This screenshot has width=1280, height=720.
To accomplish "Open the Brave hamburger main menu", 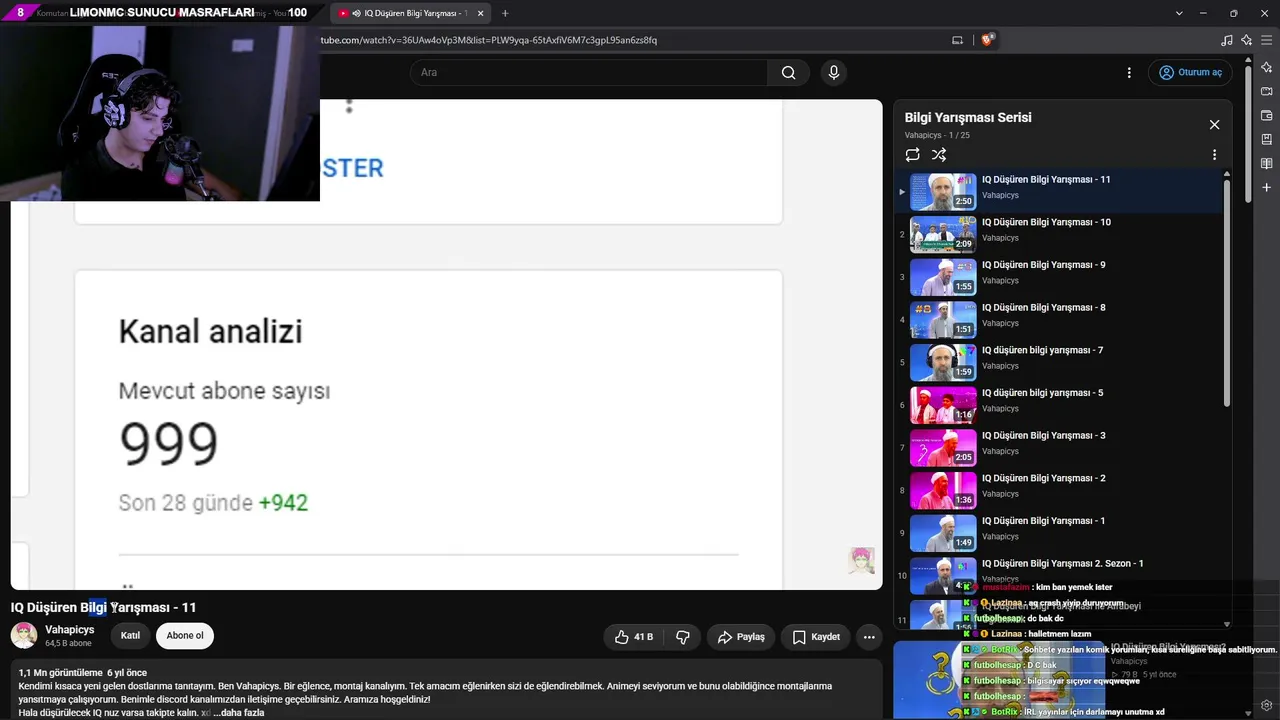I will click(x=1267, y=40).
